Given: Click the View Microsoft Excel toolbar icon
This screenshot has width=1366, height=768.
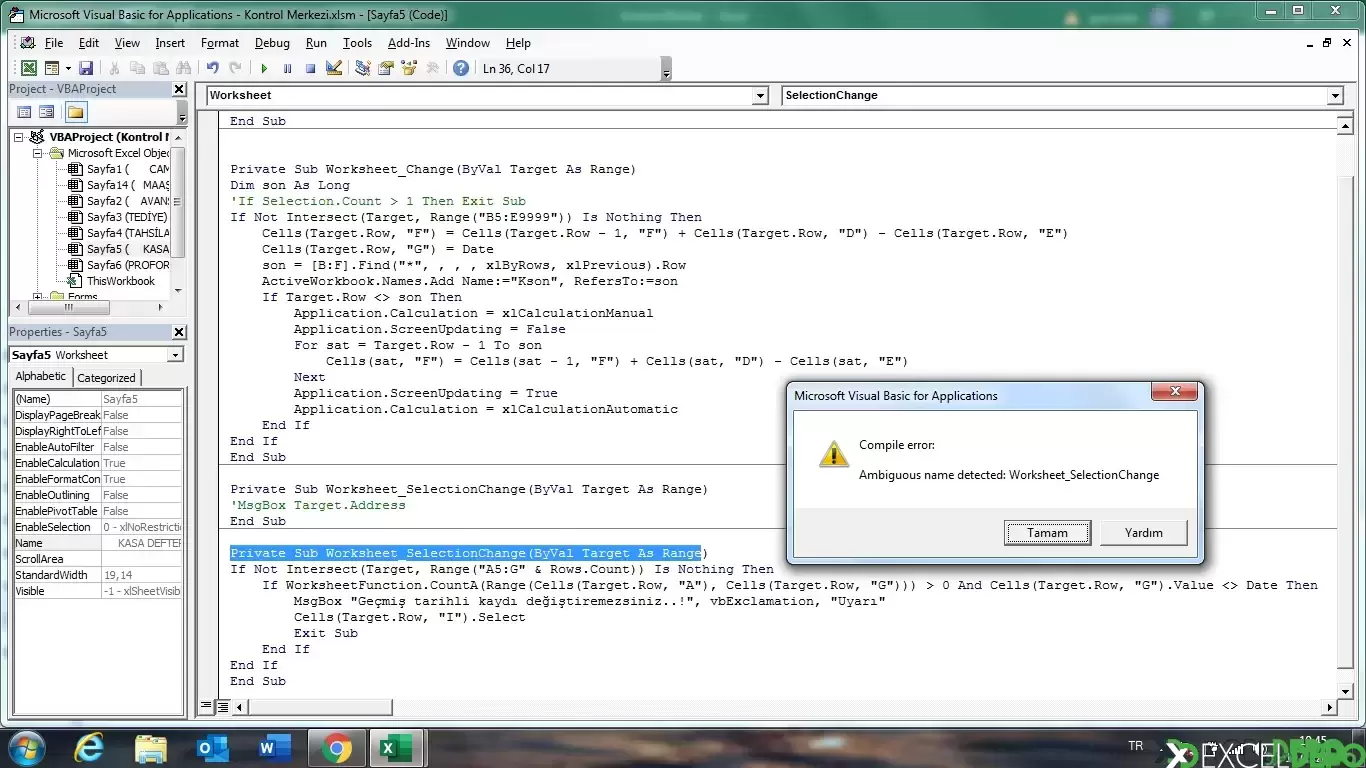Looking at the screenshot, I should pyautogui.click(x=28, y=68).
